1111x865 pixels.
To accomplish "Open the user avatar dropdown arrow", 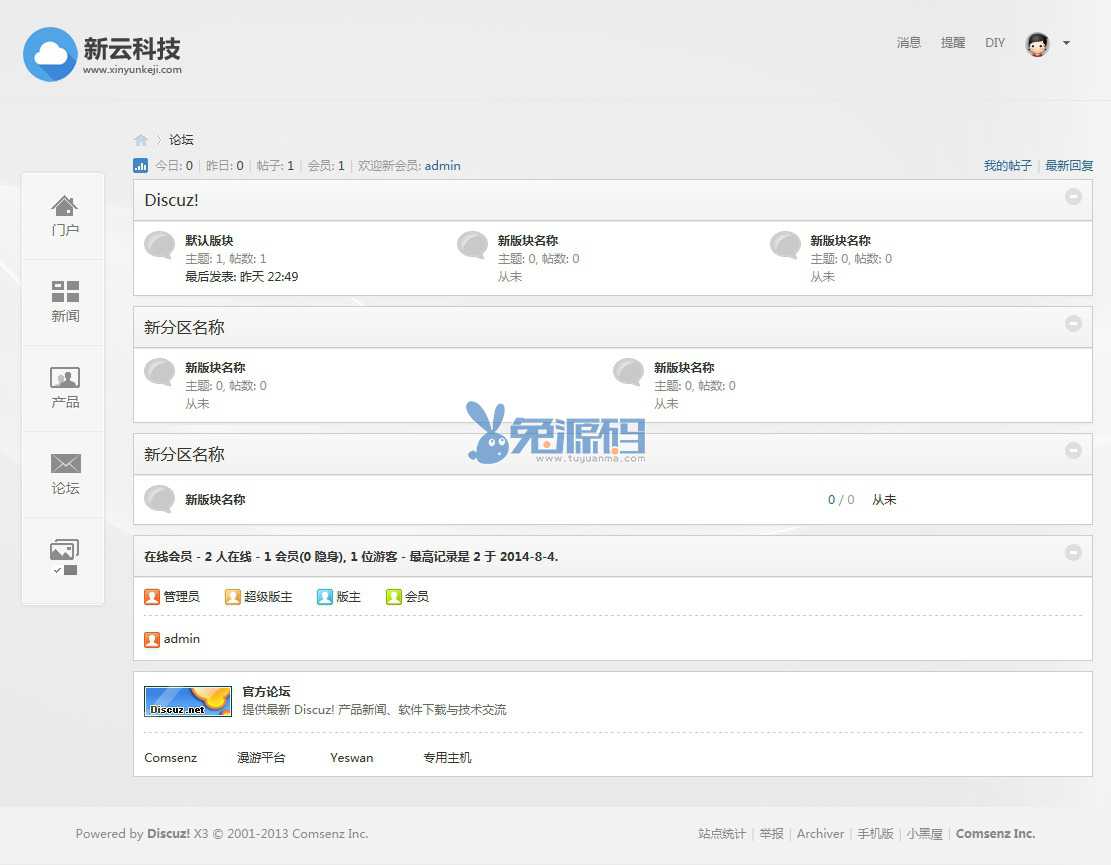I will 1066,43.
